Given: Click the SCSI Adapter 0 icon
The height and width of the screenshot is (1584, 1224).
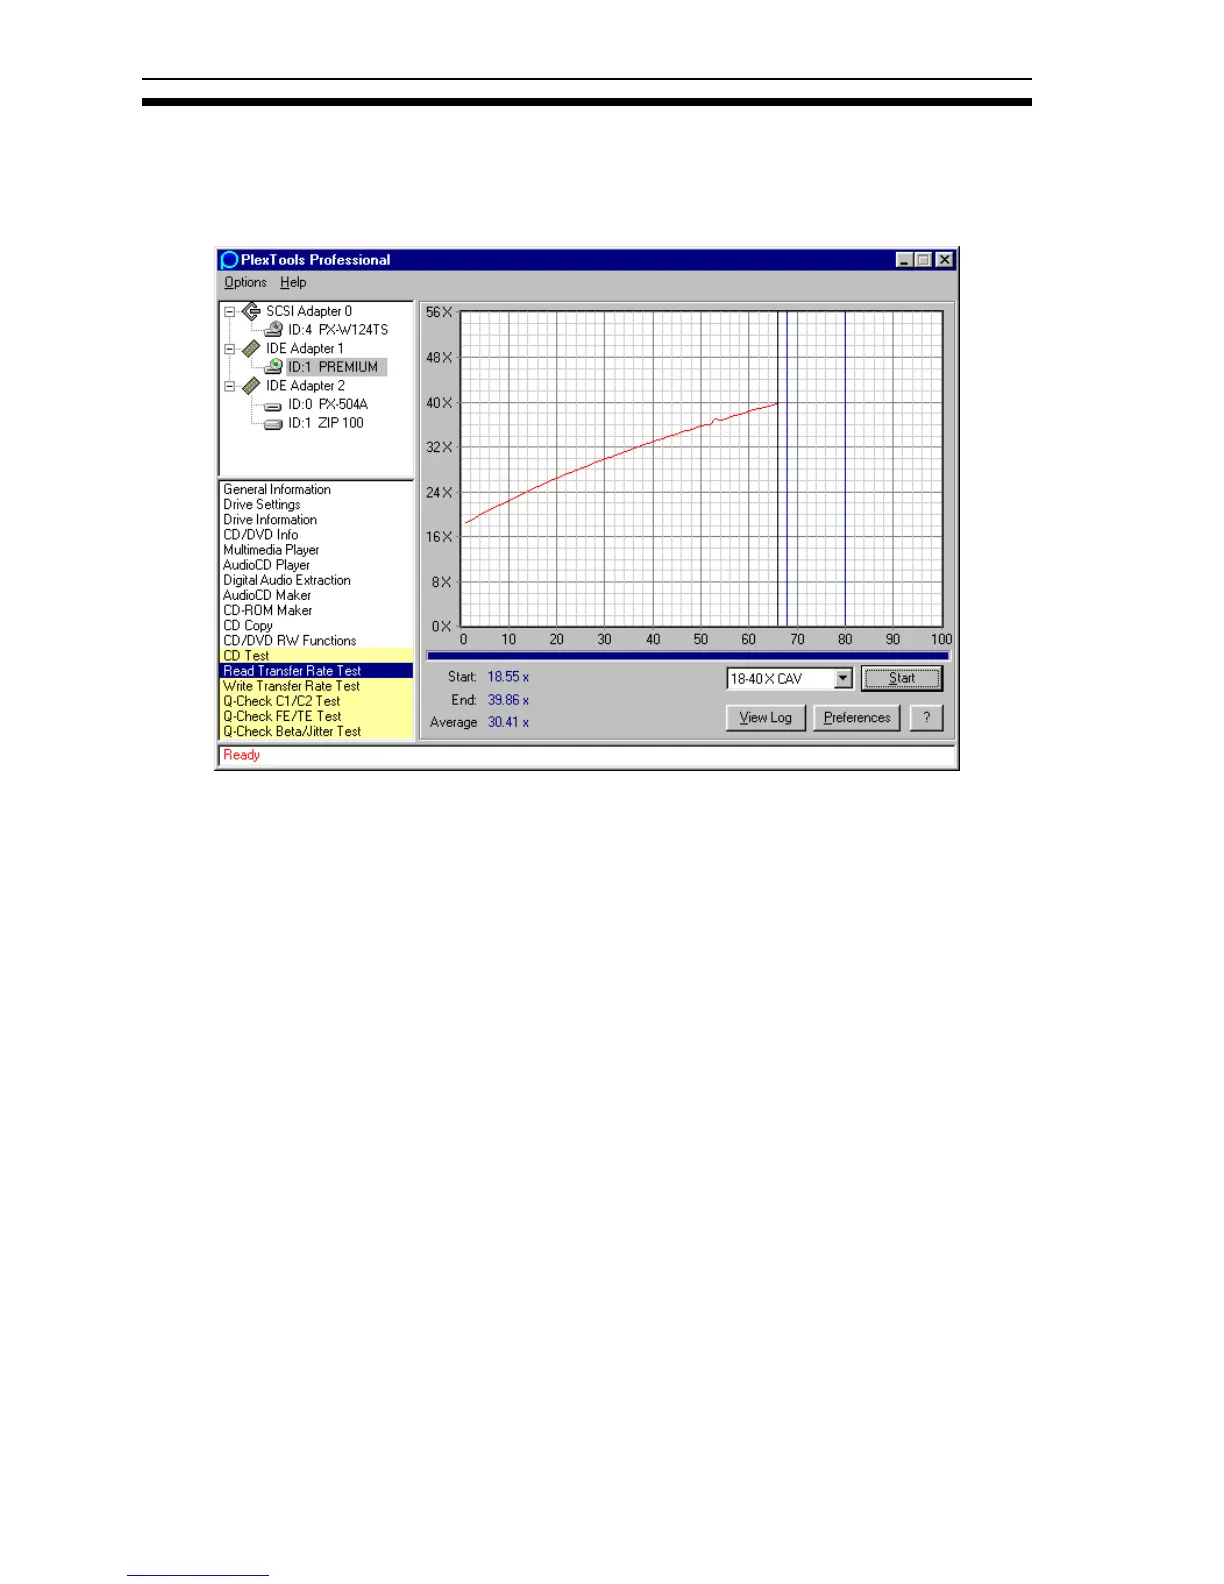Looking at the screenshot, I should click(251, 311).
